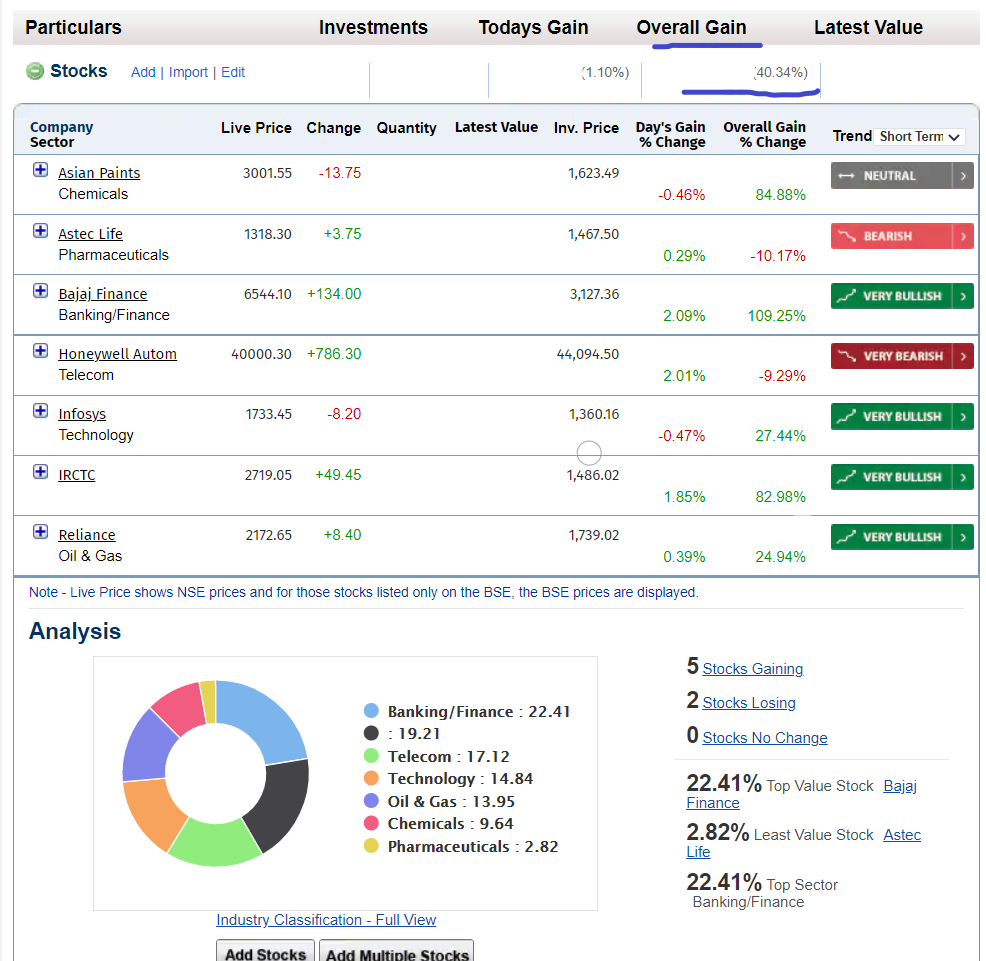Image resolution: width=986 pixels, height=961 pixels.
Task: Open the Reliance company link
Action: pyautogui.click(x=87, y=535)
